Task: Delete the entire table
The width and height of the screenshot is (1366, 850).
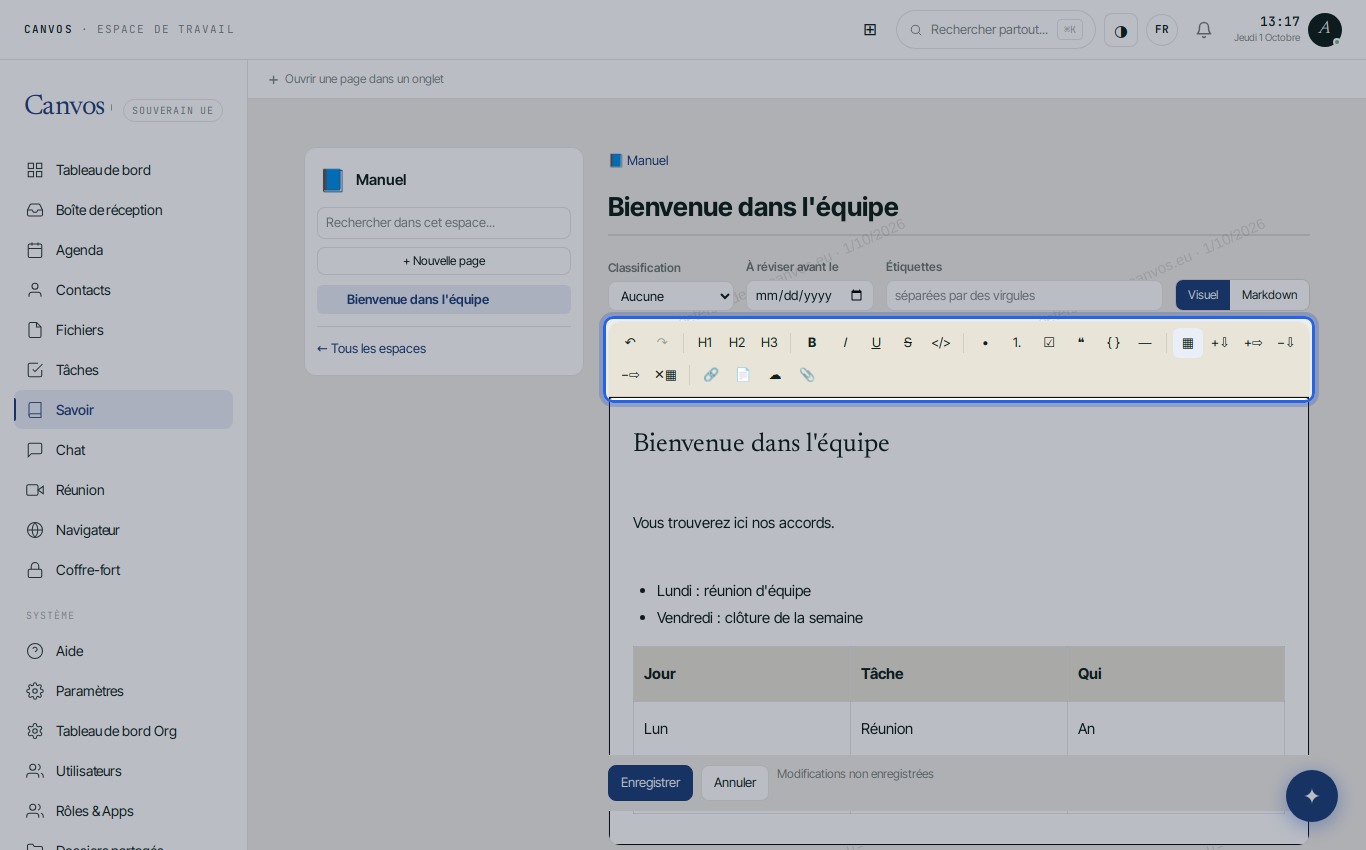Action: click(x=665, y=375)
